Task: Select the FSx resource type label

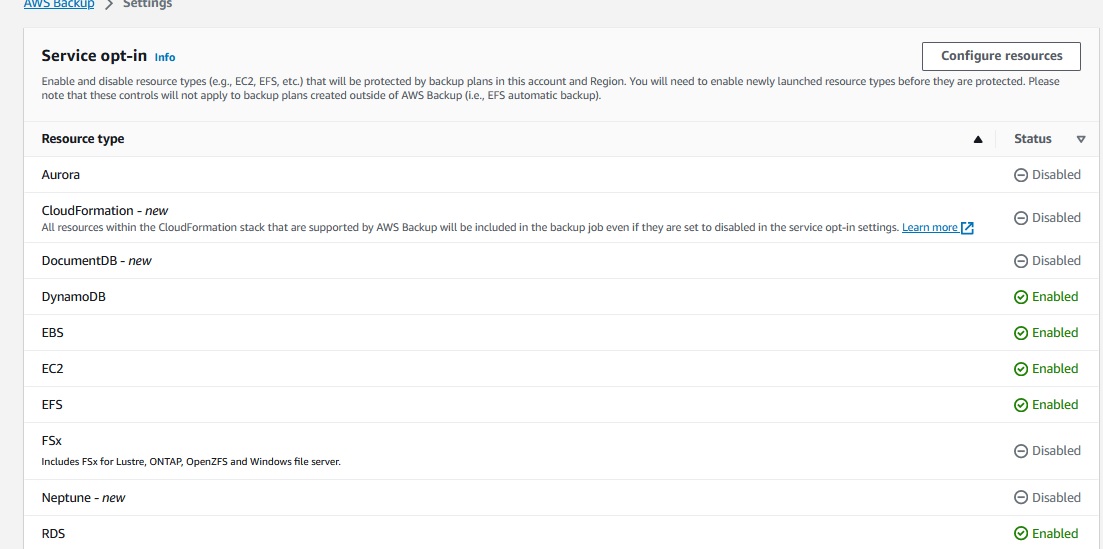Action: pos(51,441)
